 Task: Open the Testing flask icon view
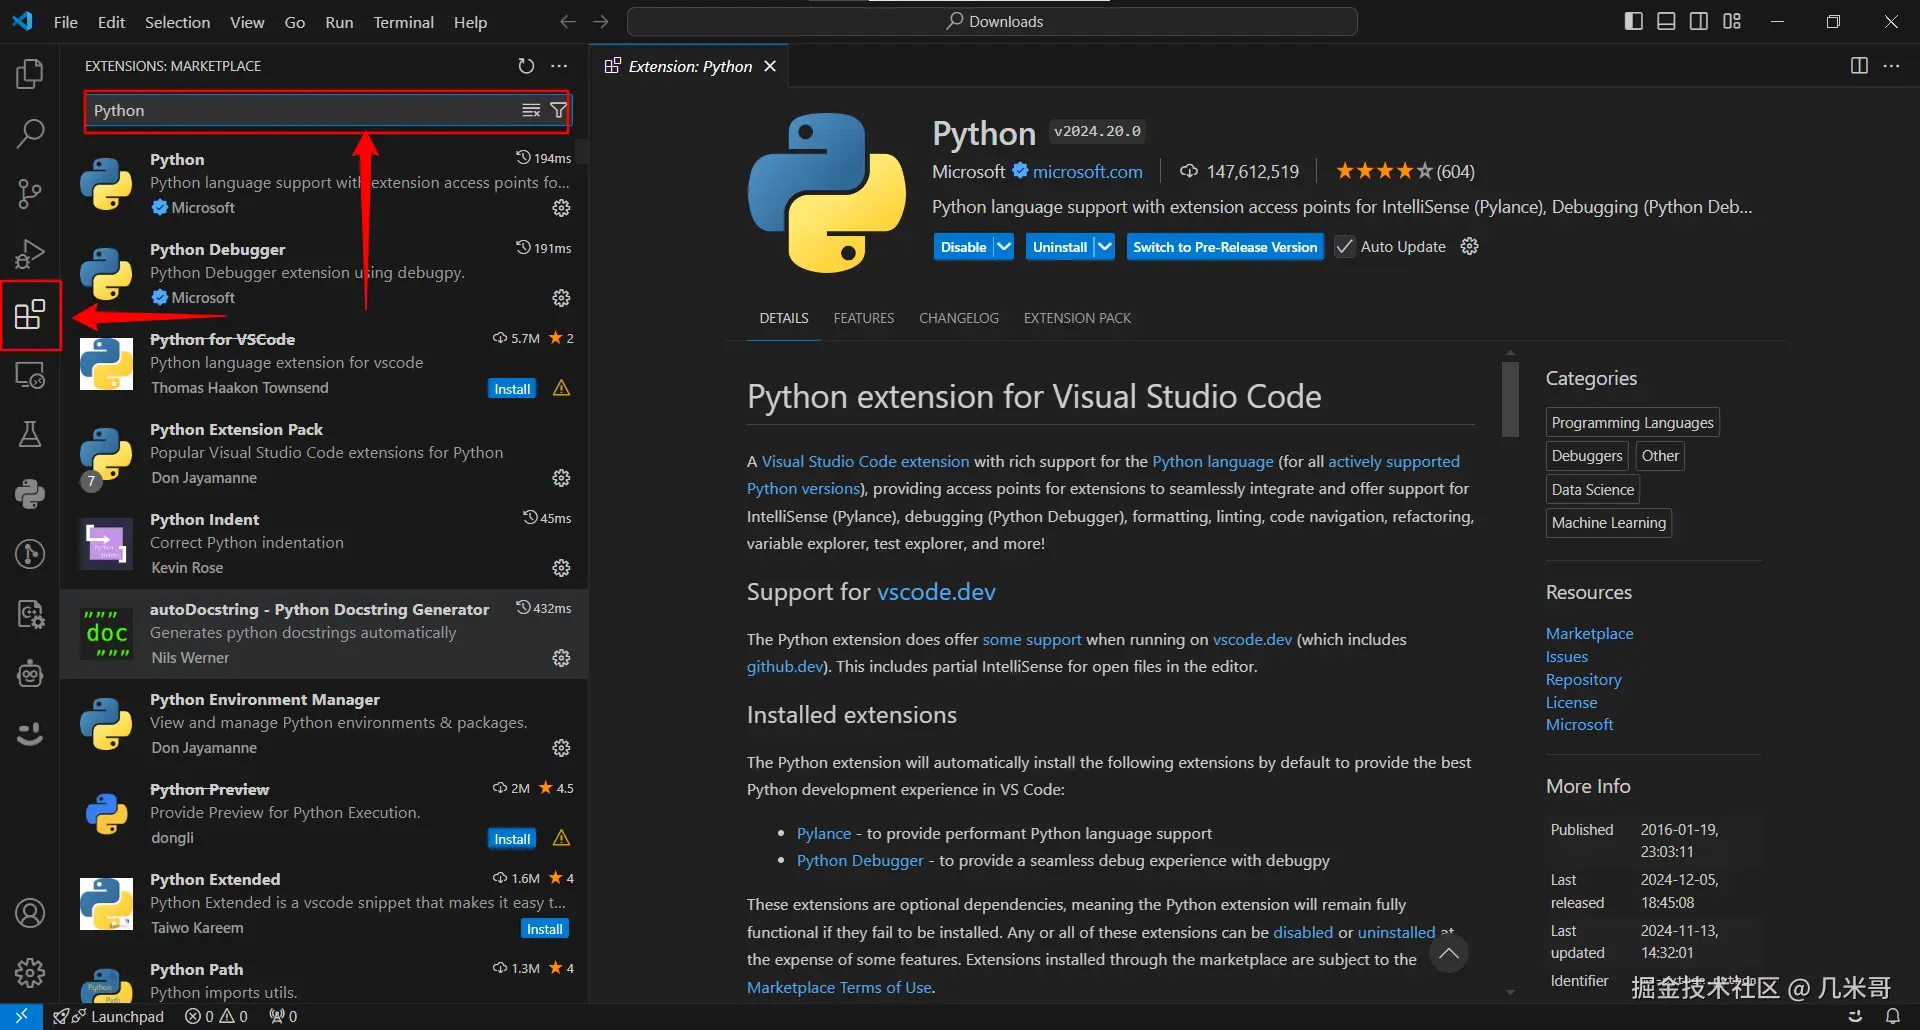point(30,434)
